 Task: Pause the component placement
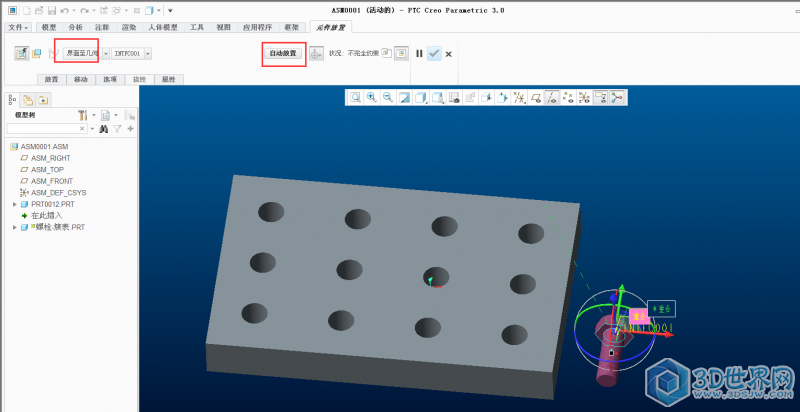(419, 54)
